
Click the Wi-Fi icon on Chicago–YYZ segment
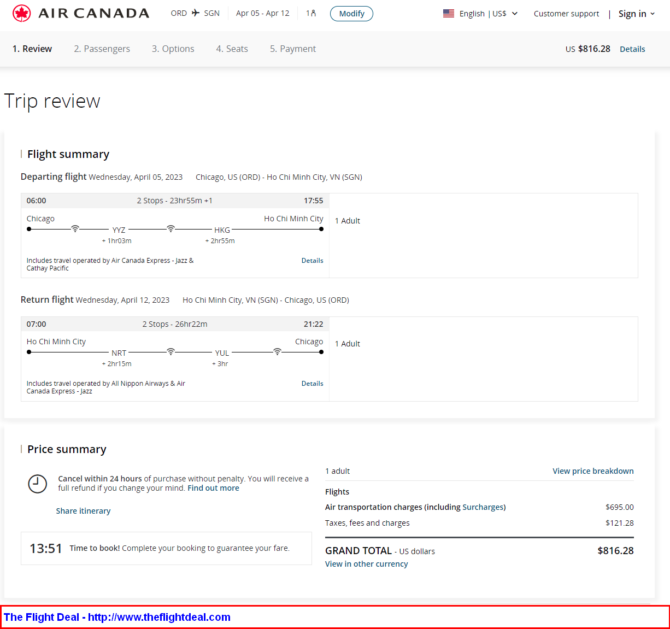(75, 228)
